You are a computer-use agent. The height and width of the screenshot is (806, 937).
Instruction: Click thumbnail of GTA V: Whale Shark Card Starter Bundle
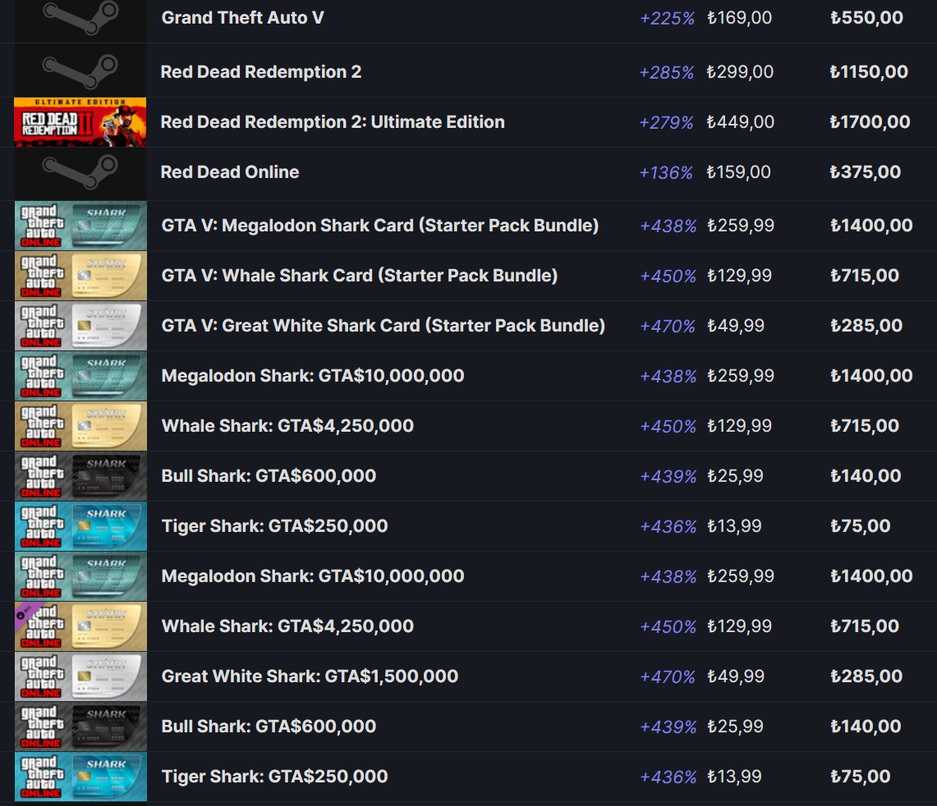click(x=81, y=275)
